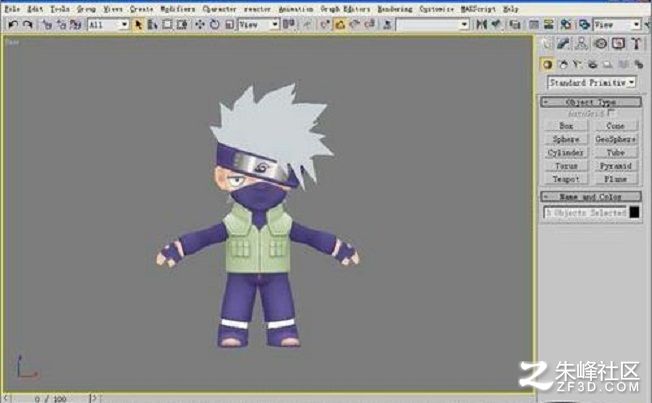Open the Layer Manager icon
652x403 pixels.
tap(515, 25)
